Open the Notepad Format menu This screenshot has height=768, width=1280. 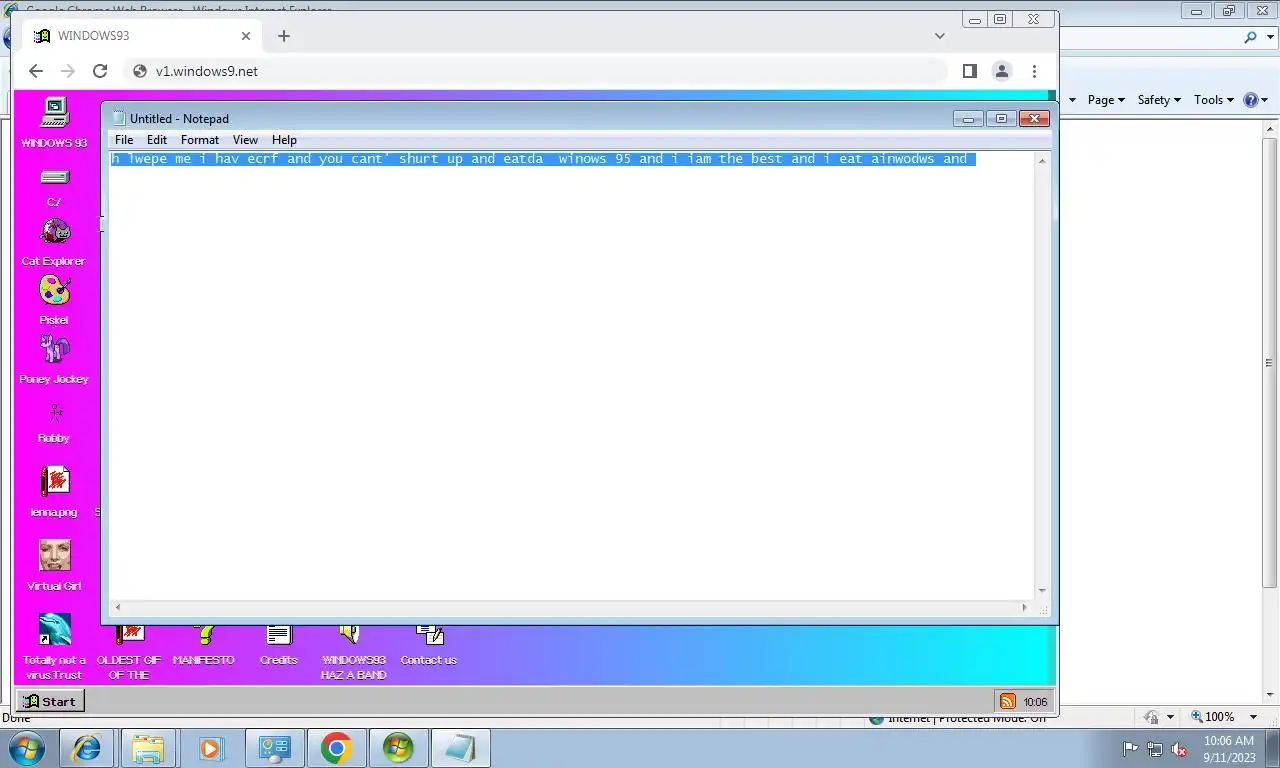pyautogui.click(x=200, y=140)
